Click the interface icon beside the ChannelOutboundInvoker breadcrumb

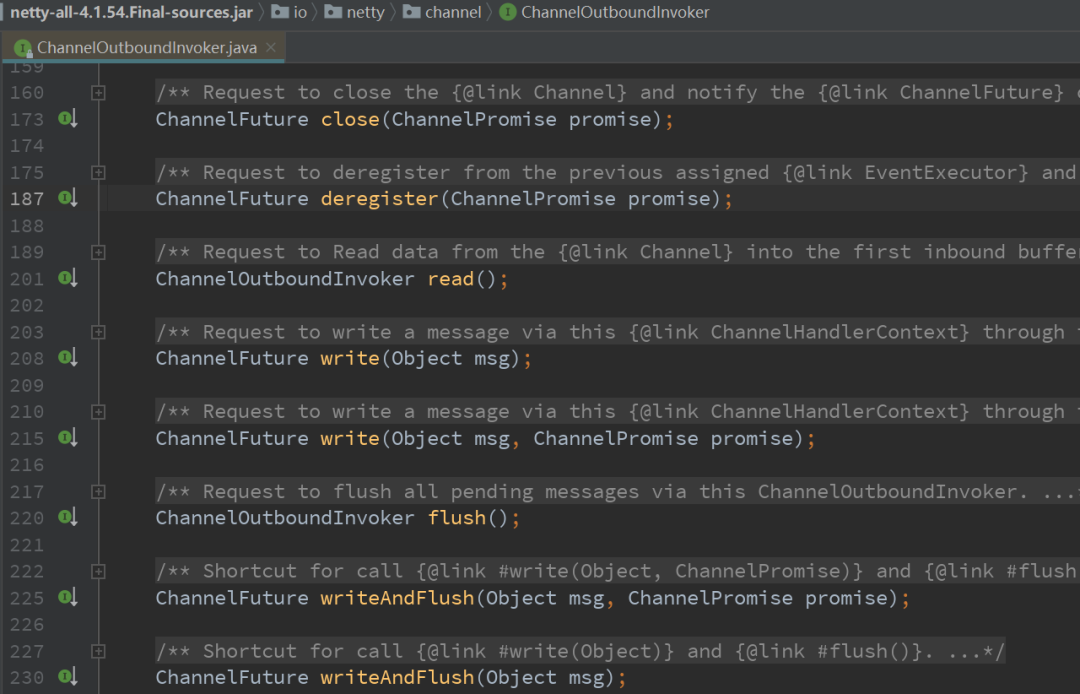pyautogui.click(x=508, y=12)
